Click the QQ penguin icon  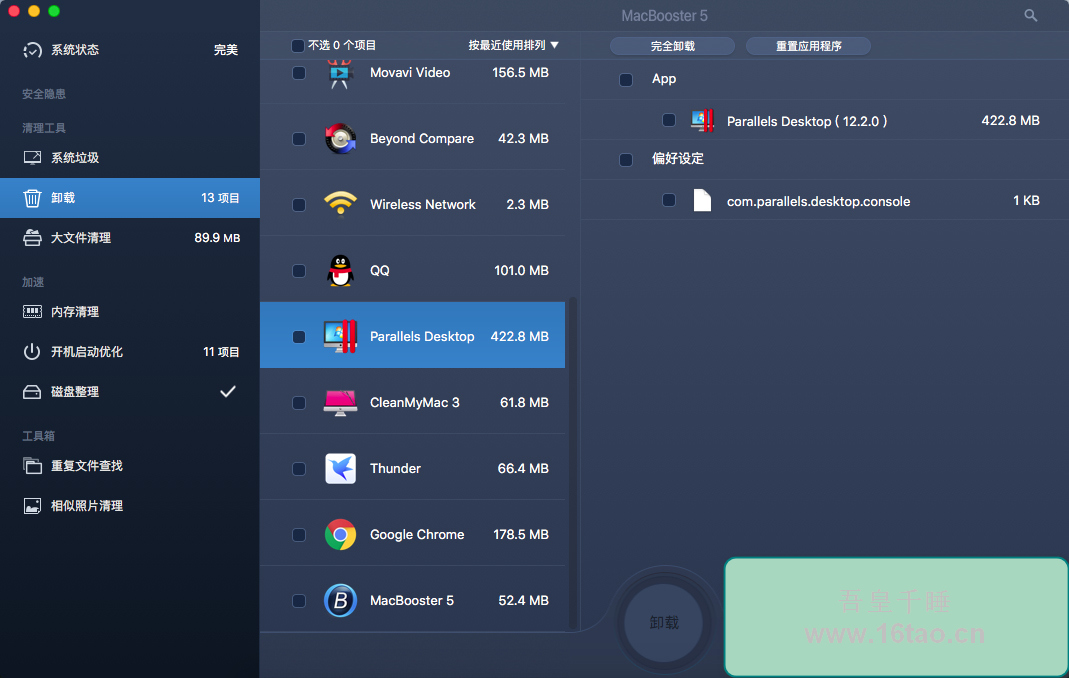[340, 271]
